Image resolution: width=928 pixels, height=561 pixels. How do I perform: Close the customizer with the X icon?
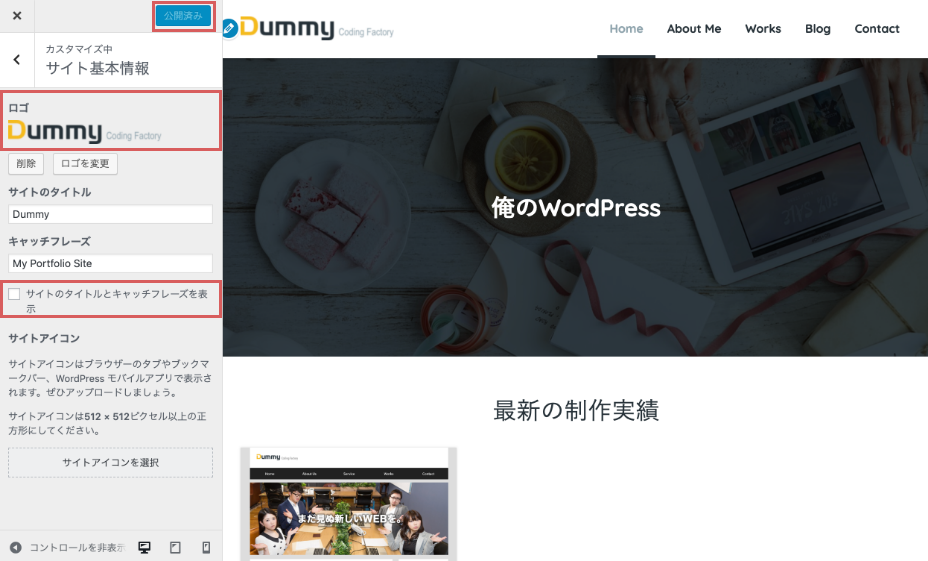pyautogui.click(x=16, y=16)
